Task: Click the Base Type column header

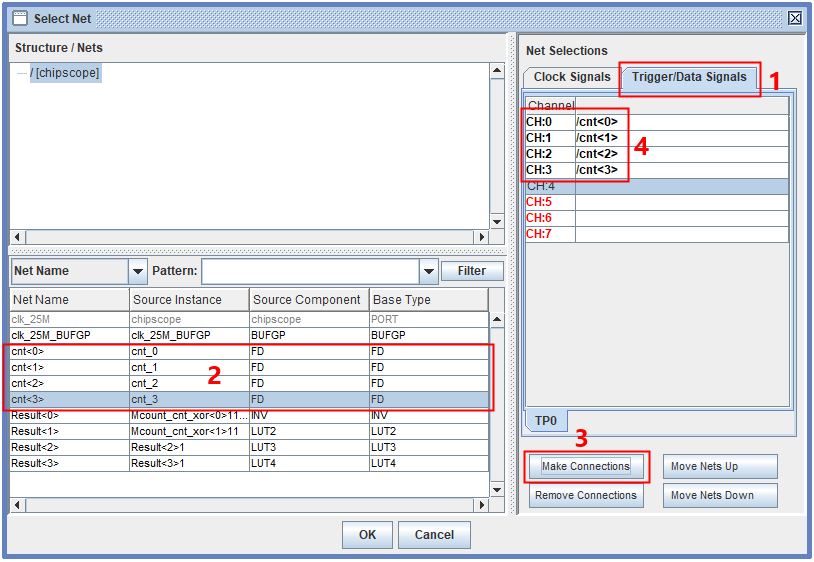Action: (x=427, y=300)
